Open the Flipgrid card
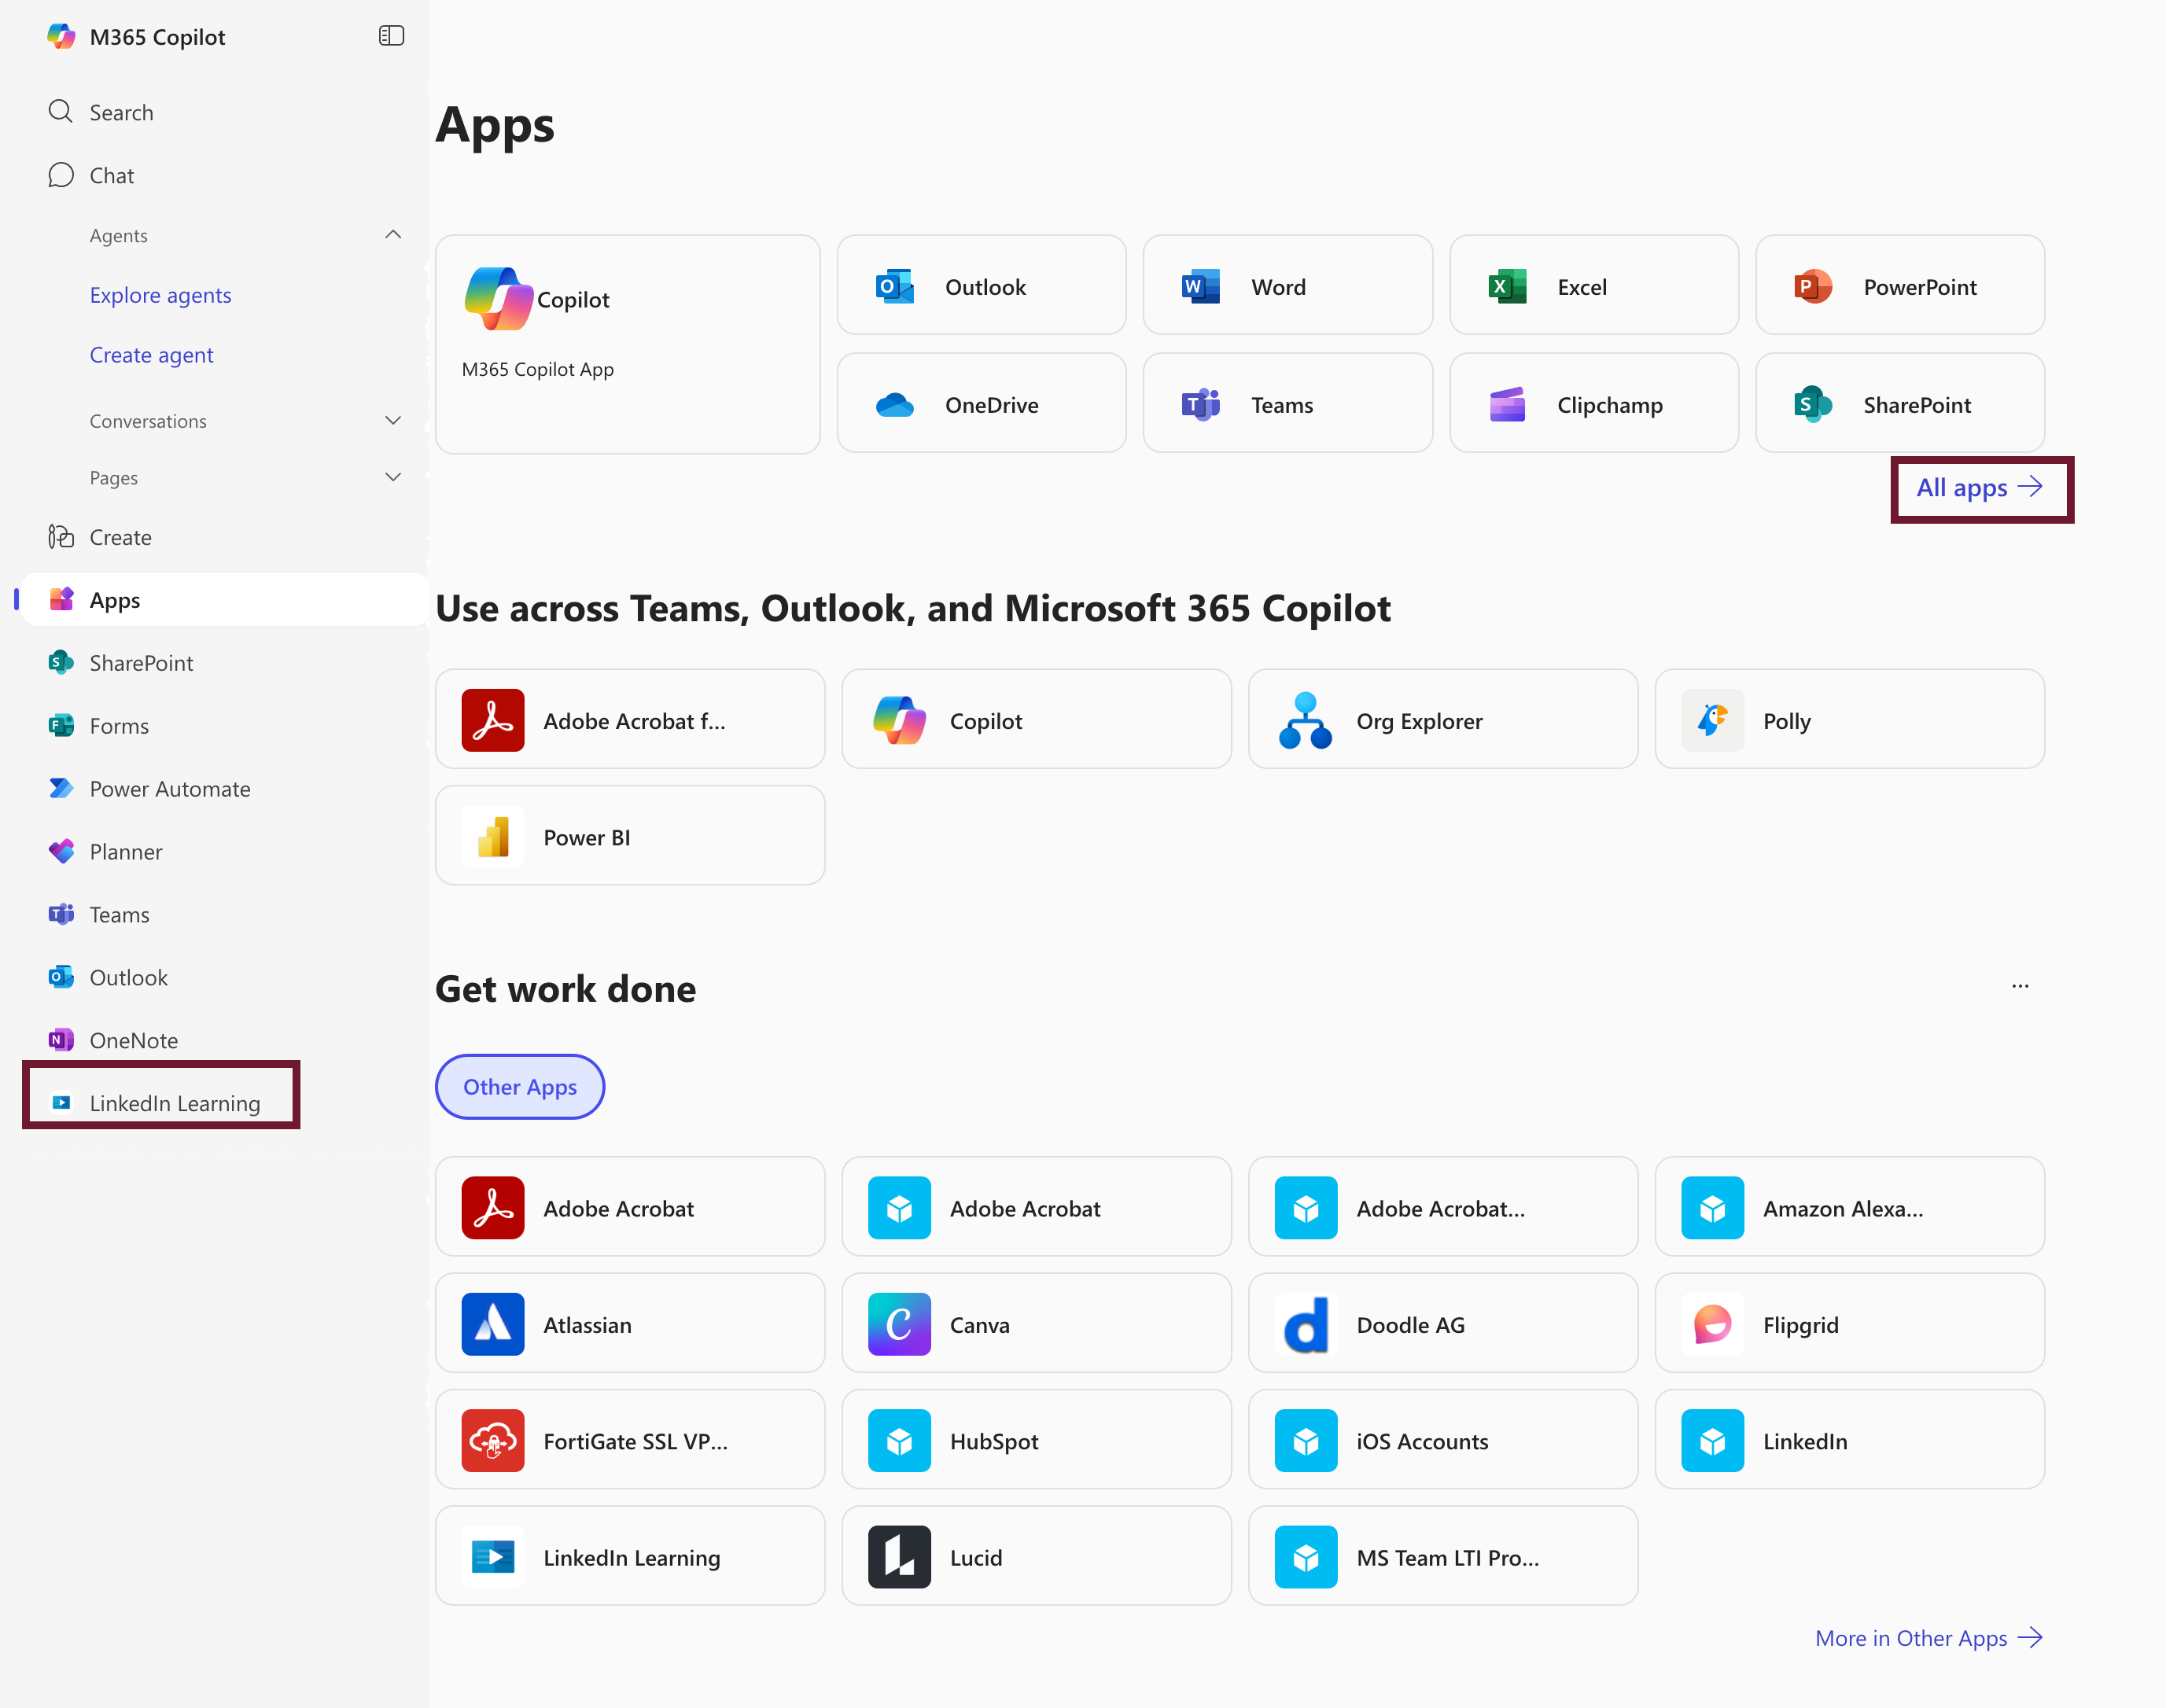This screenshot has width=2166, height=1708. click(1850, 1323)
